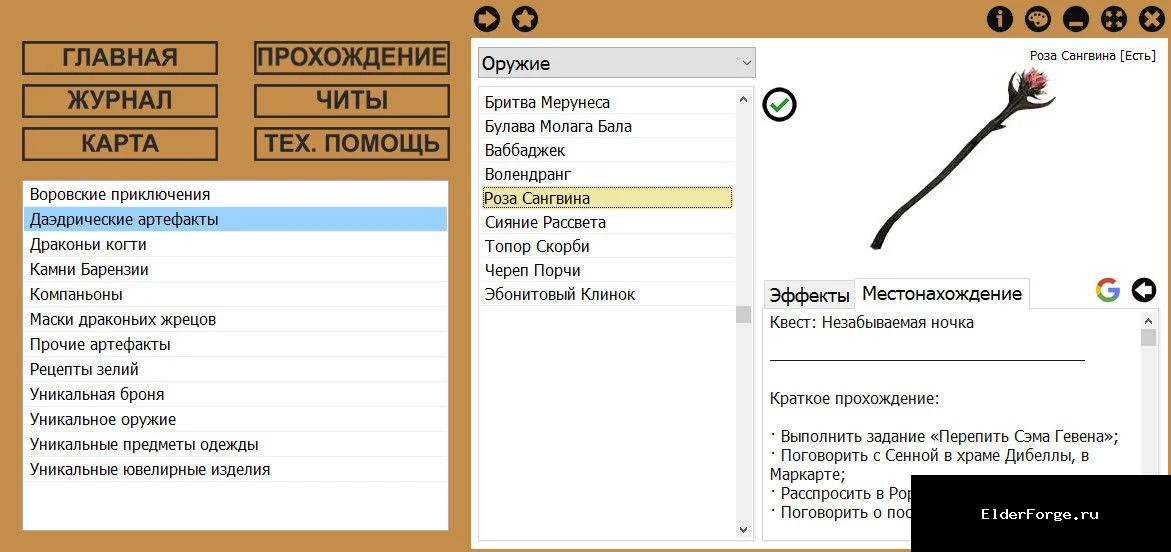The width and height of the screenshot is (1171, 552).
Task: Select Даэдрические артефакты in the list
Action: click(235, 220)
